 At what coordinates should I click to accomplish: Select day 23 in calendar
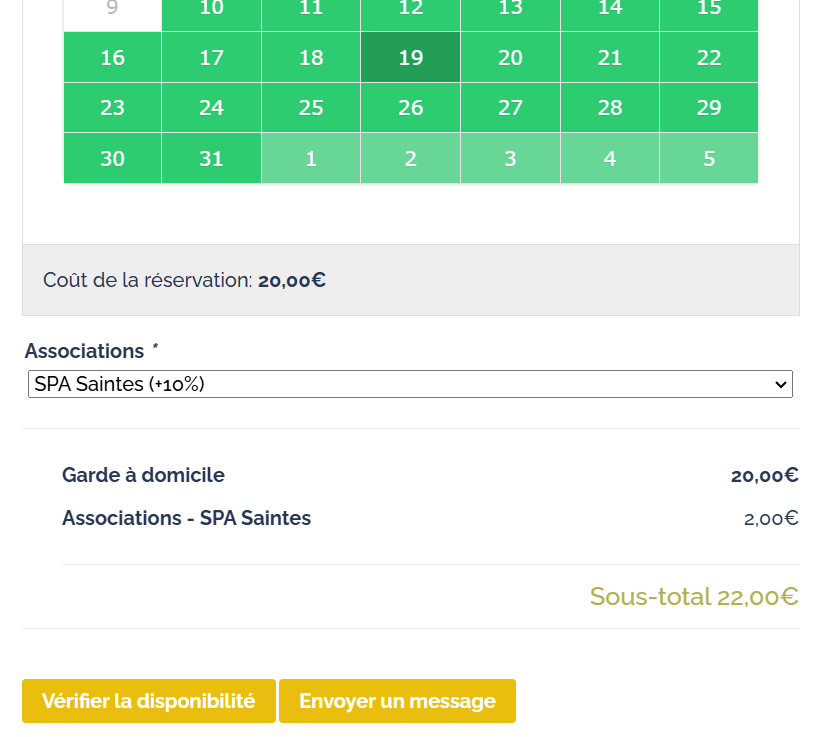point(113,108)
